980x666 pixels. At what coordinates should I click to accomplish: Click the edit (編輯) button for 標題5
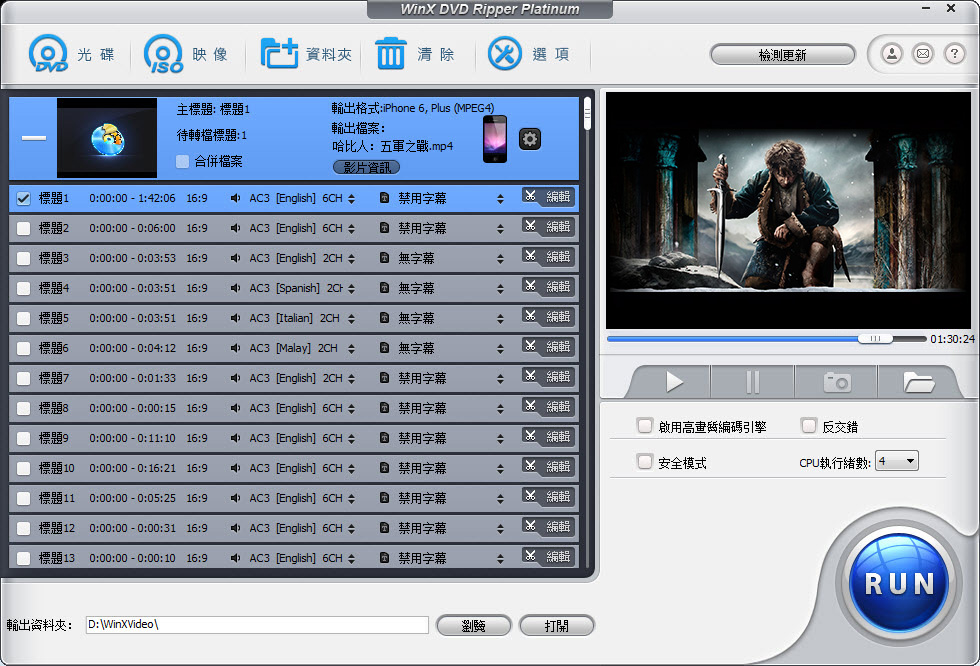pos(549,316)
